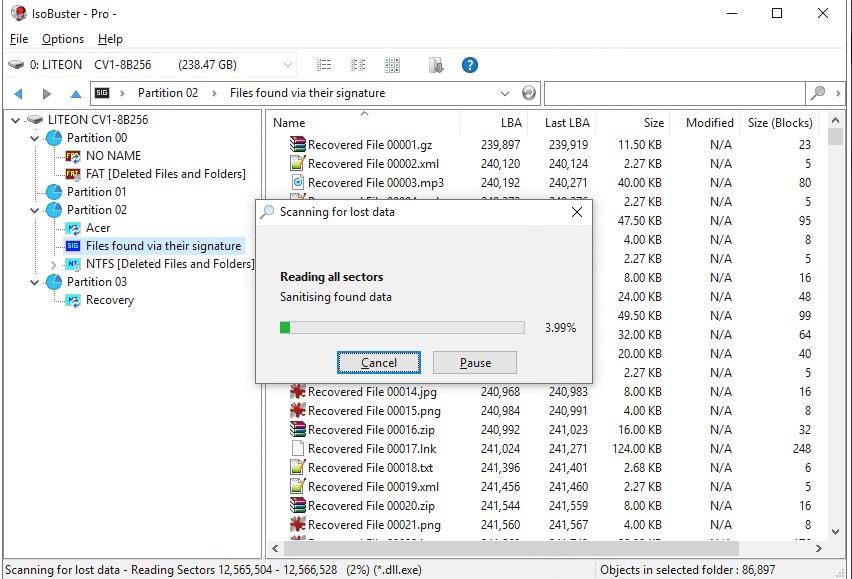Click the FAT icon beside NO NAME
This screenshot has height=579, width=852.
73,156
